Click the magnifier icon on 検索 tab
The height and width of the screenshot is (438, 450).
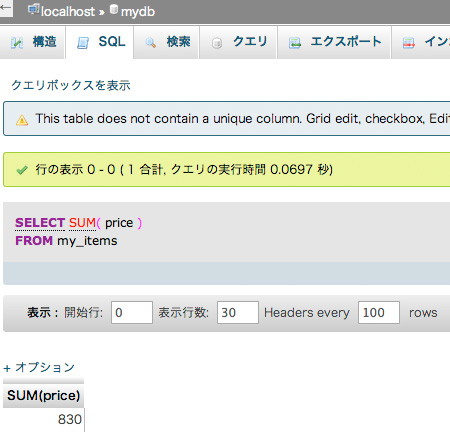[150, 43]
